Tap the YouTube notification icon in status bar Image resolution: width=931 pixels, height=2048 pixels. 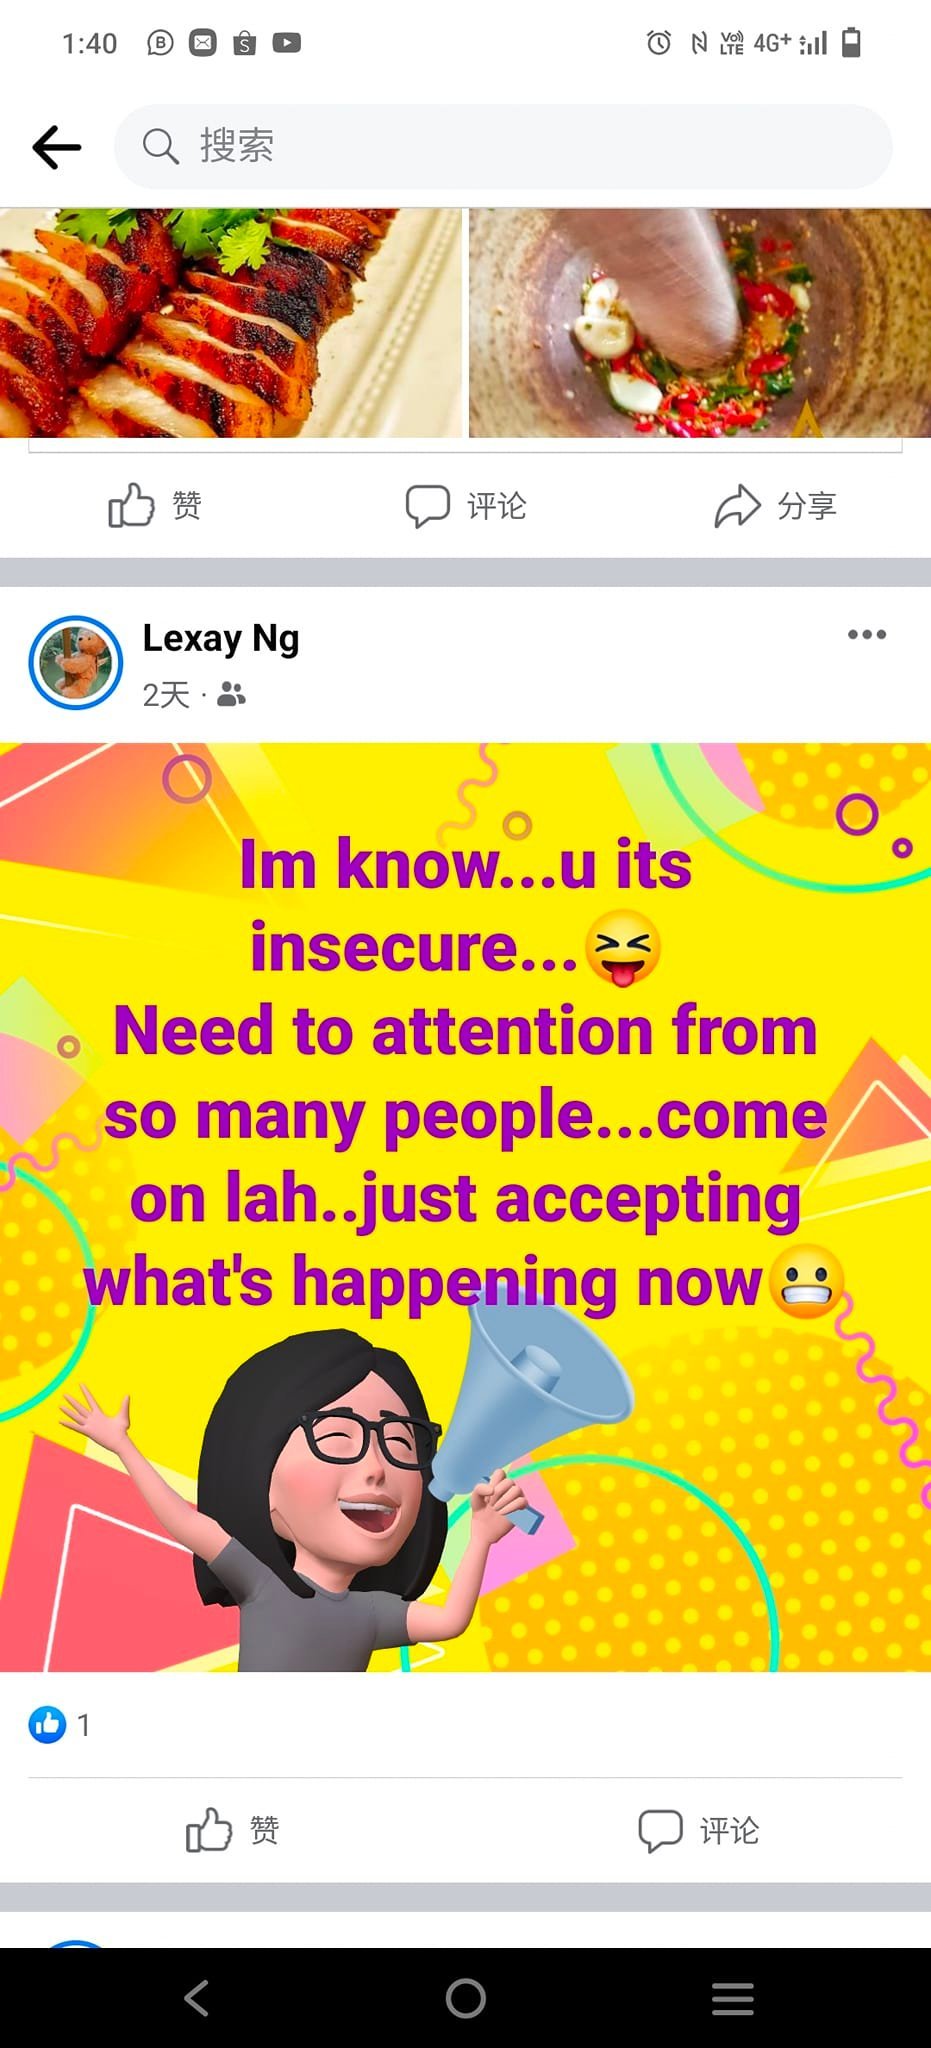[287, 42]
